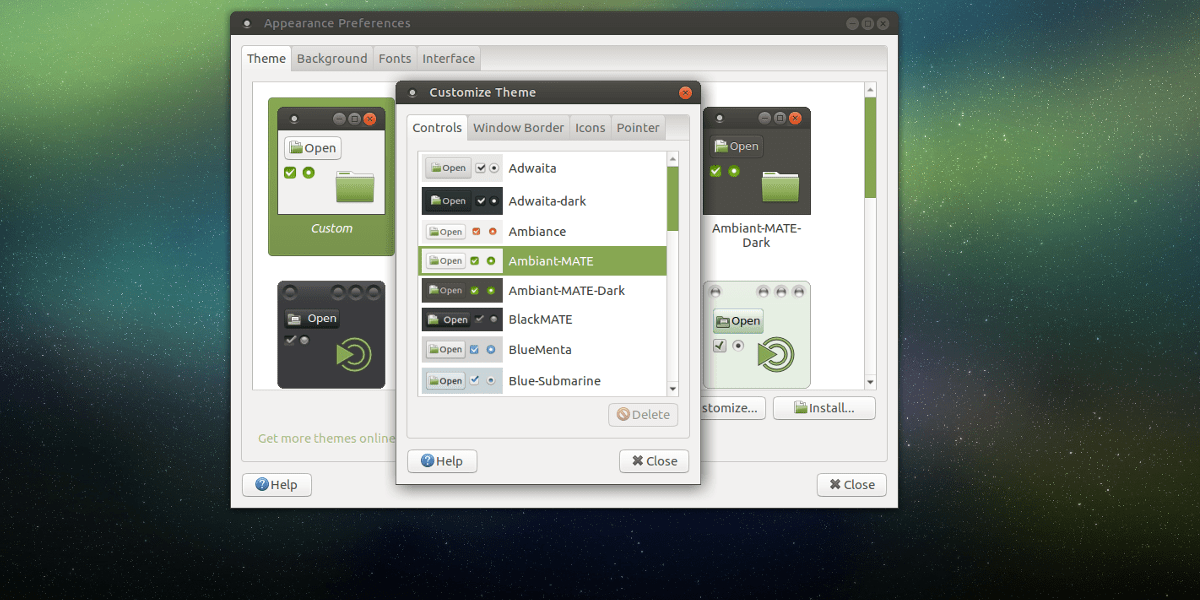This screenshot has height=600, width=1200.
Task: Select the BlackMATE controls theme
Action: 542,320
